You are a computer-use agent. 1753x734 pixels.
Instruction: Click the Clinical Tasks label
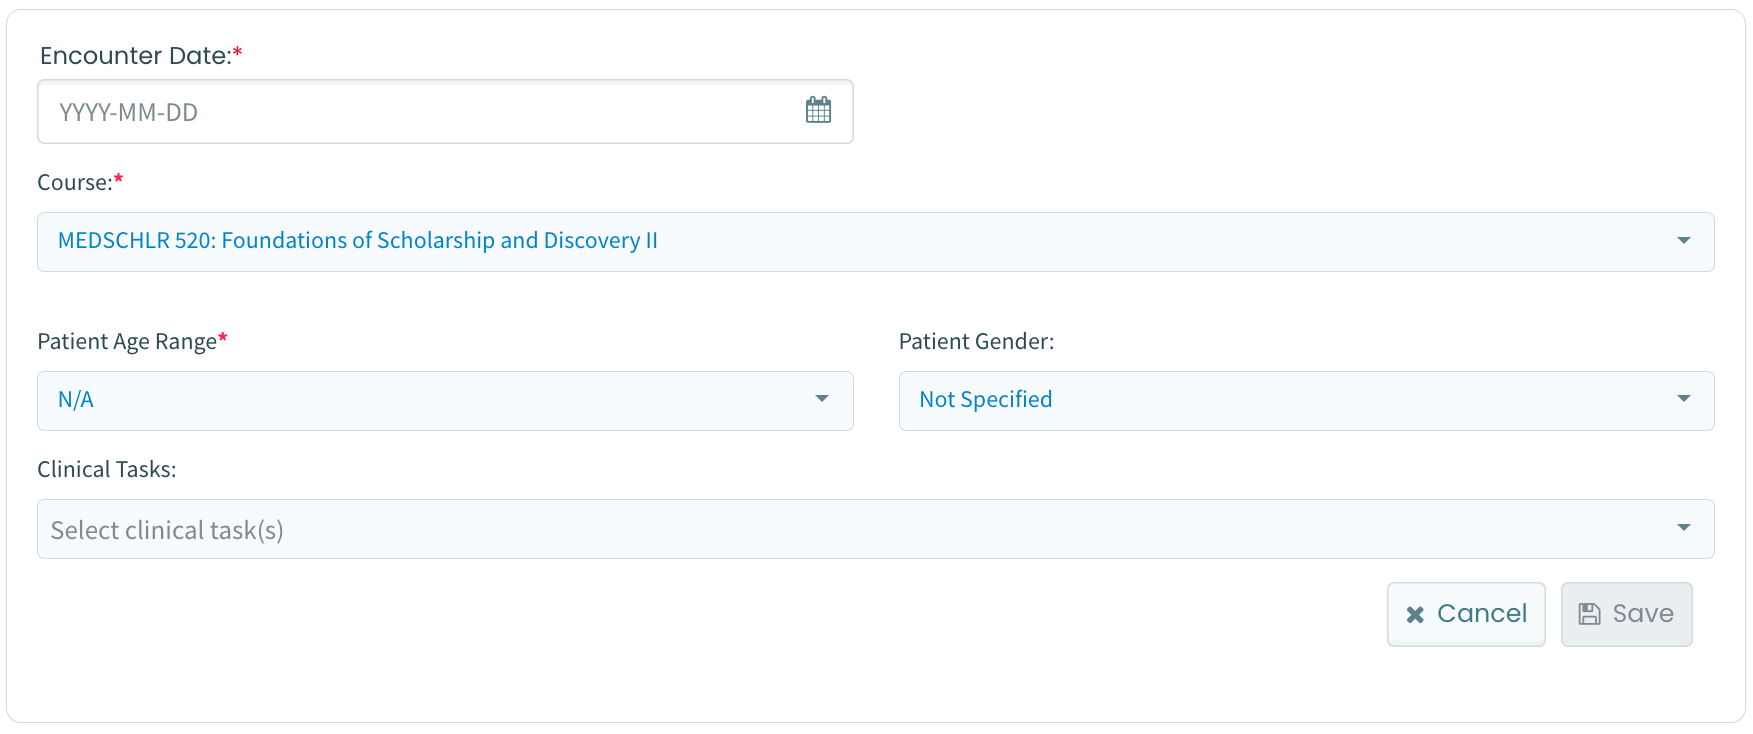(x=107, y=470)
